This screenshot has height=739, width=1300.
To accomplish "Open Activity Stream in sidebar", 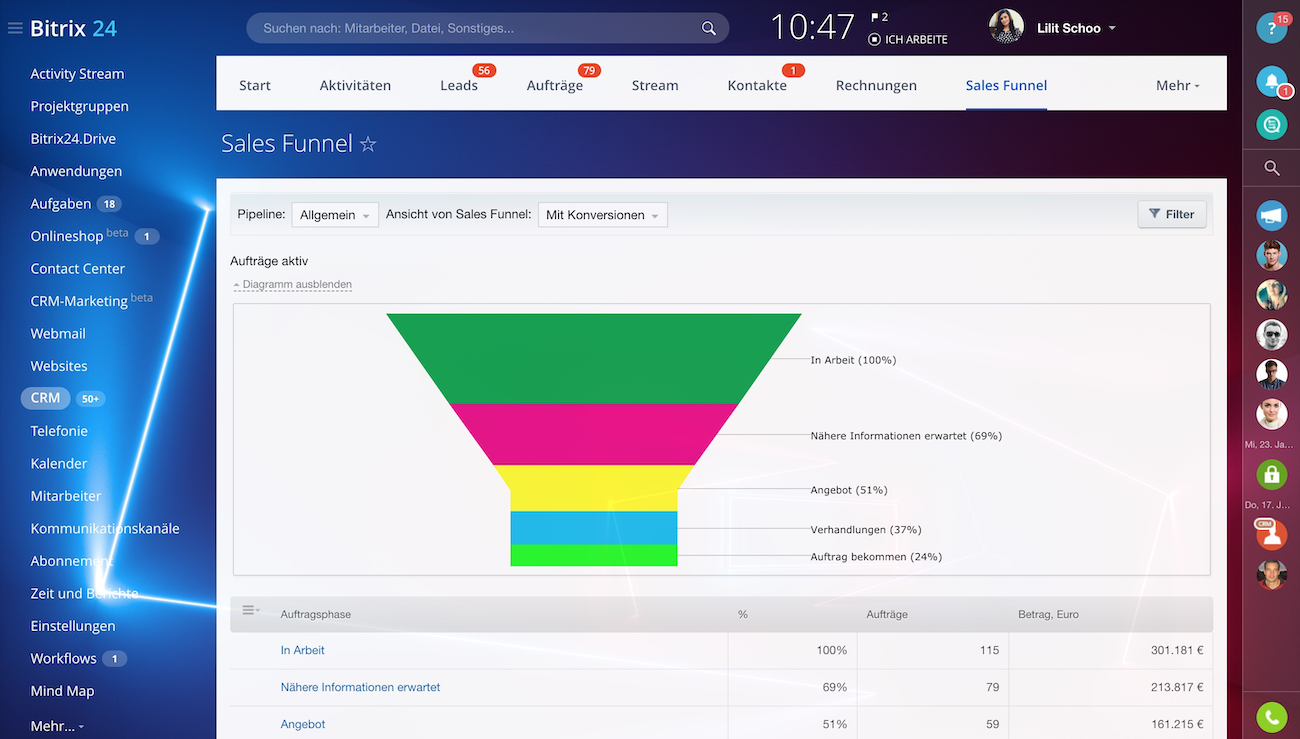I will [77, 74].
